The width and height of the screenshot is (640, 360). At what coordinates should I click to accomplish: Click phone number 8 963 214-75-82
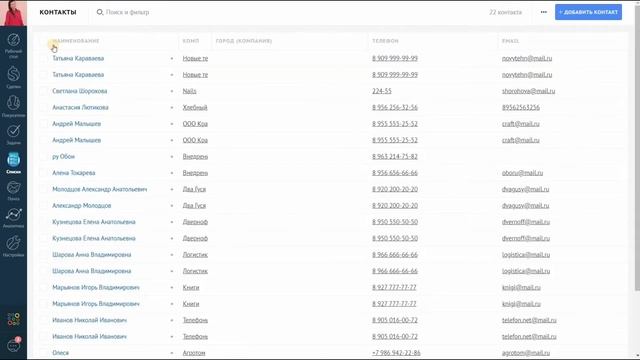[x=395, y=156]
